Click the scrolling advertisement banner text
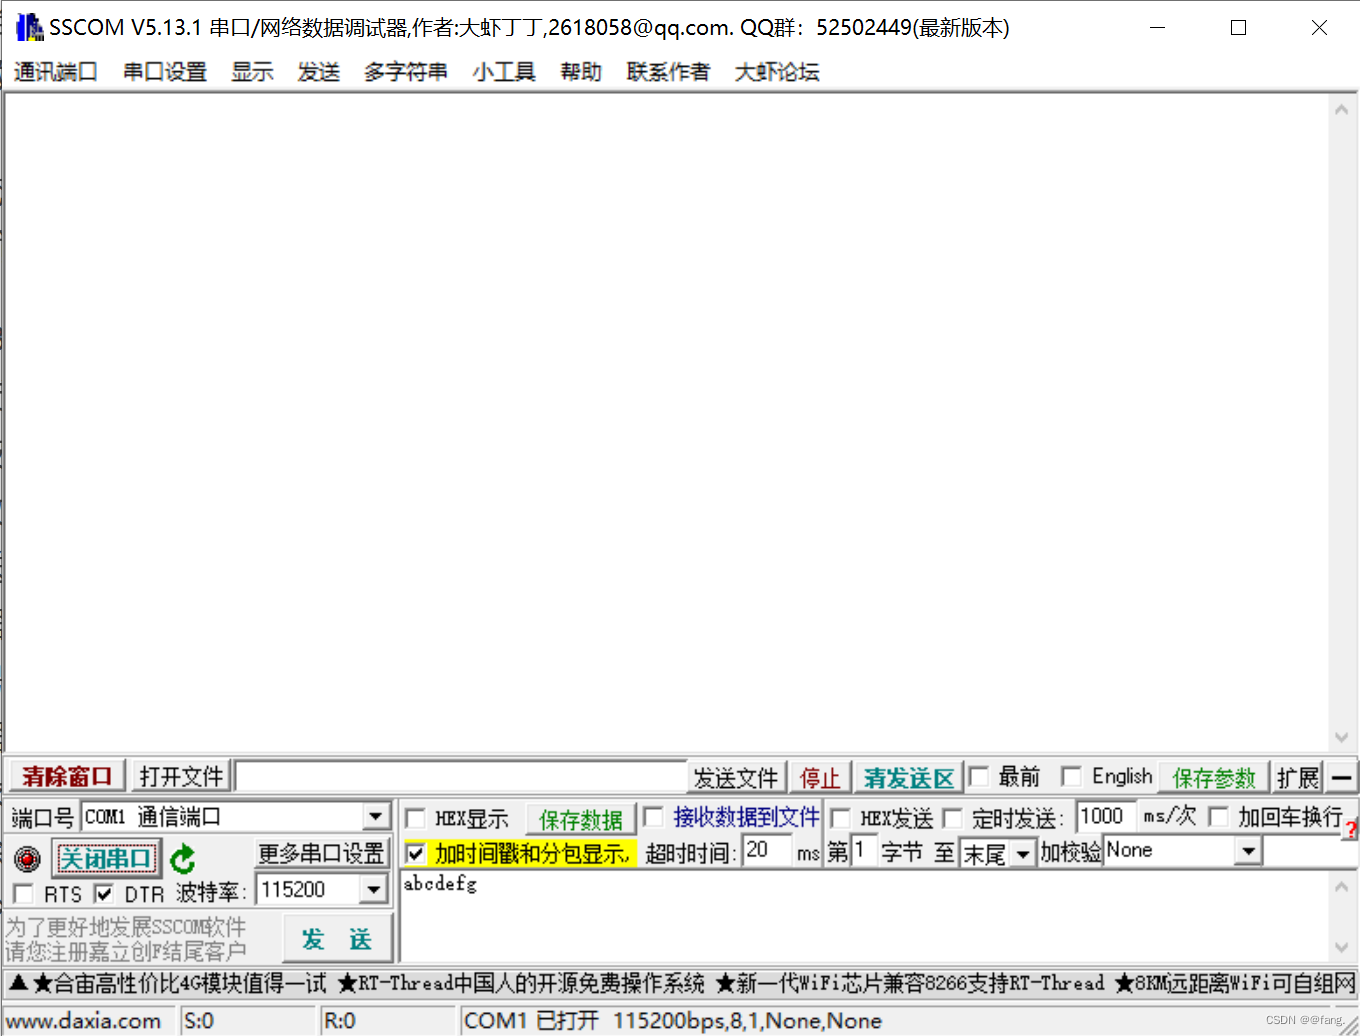 (x=682, y=984)
